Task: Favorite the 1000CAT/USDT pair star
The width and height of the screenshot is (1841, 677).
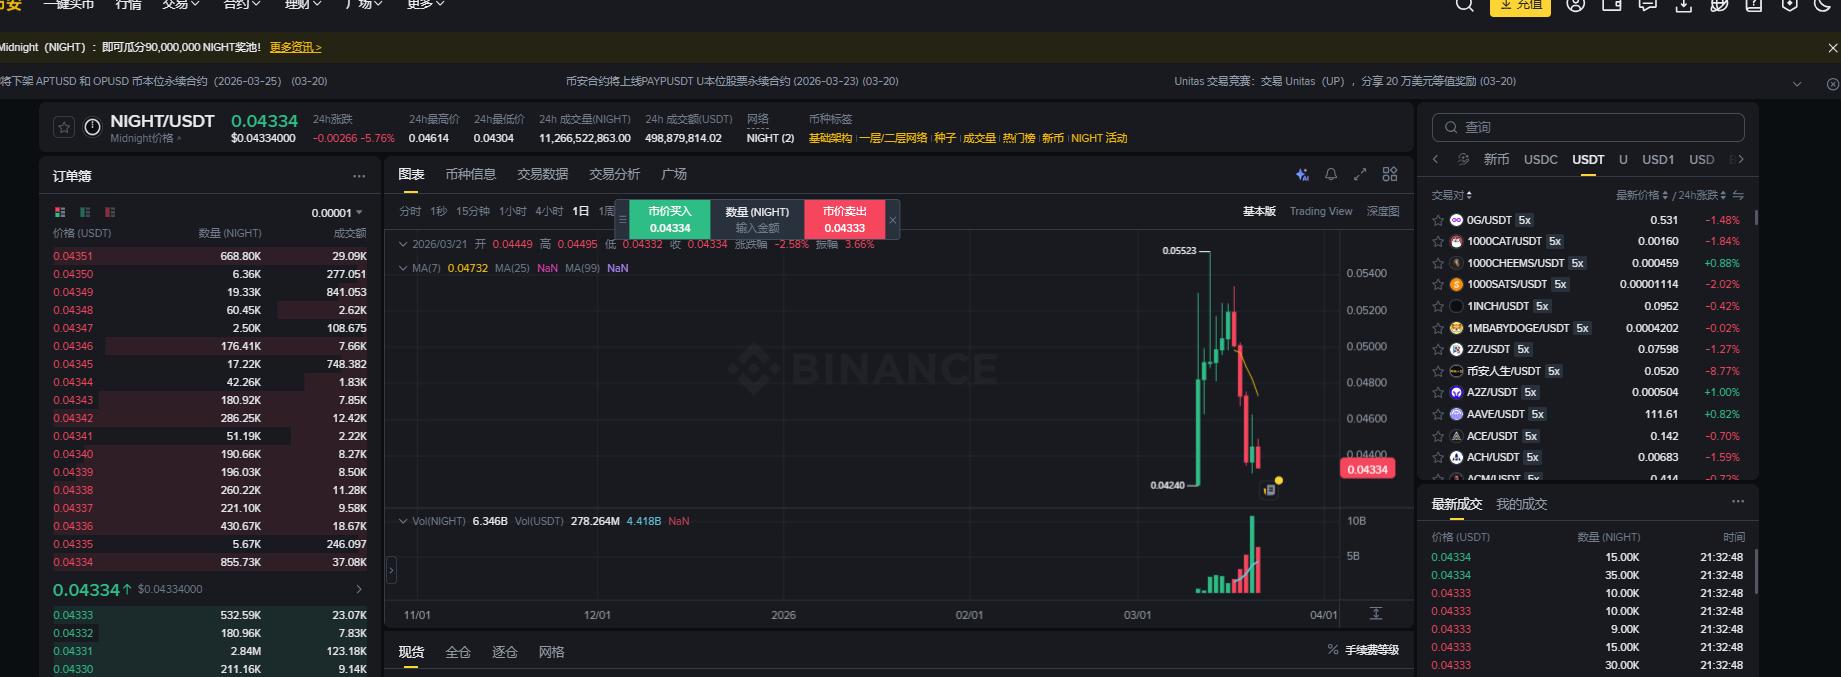Action: pos(1438,242)
